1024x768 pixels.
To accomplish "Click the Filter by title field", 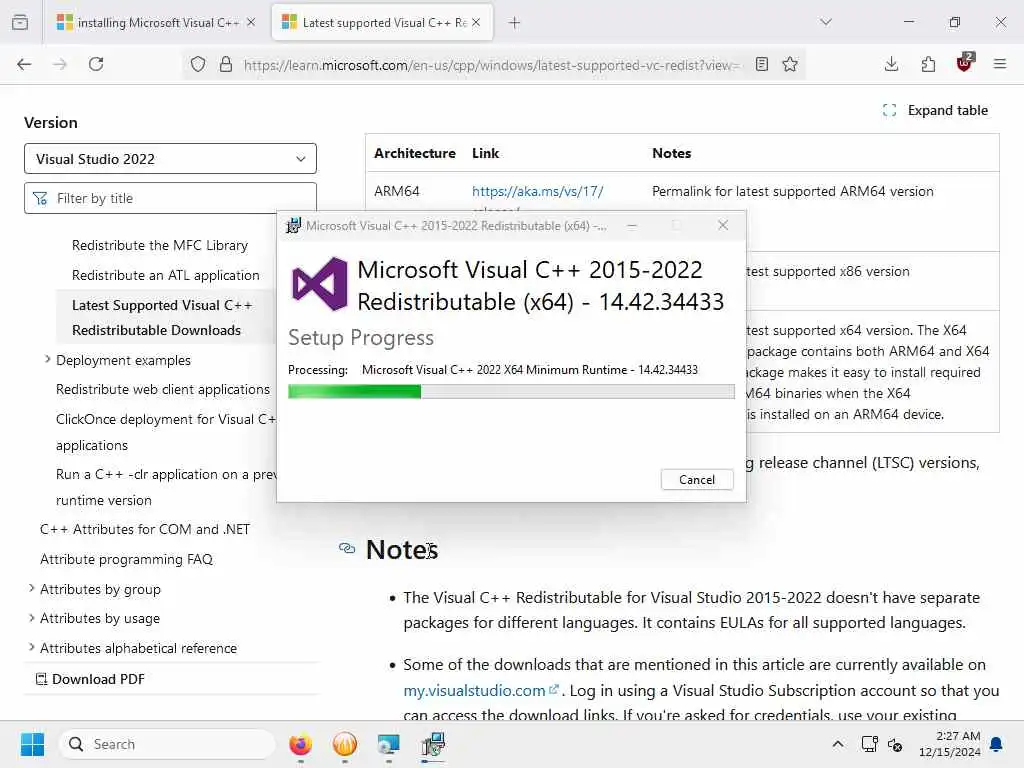I will click(x=170, y=198).
